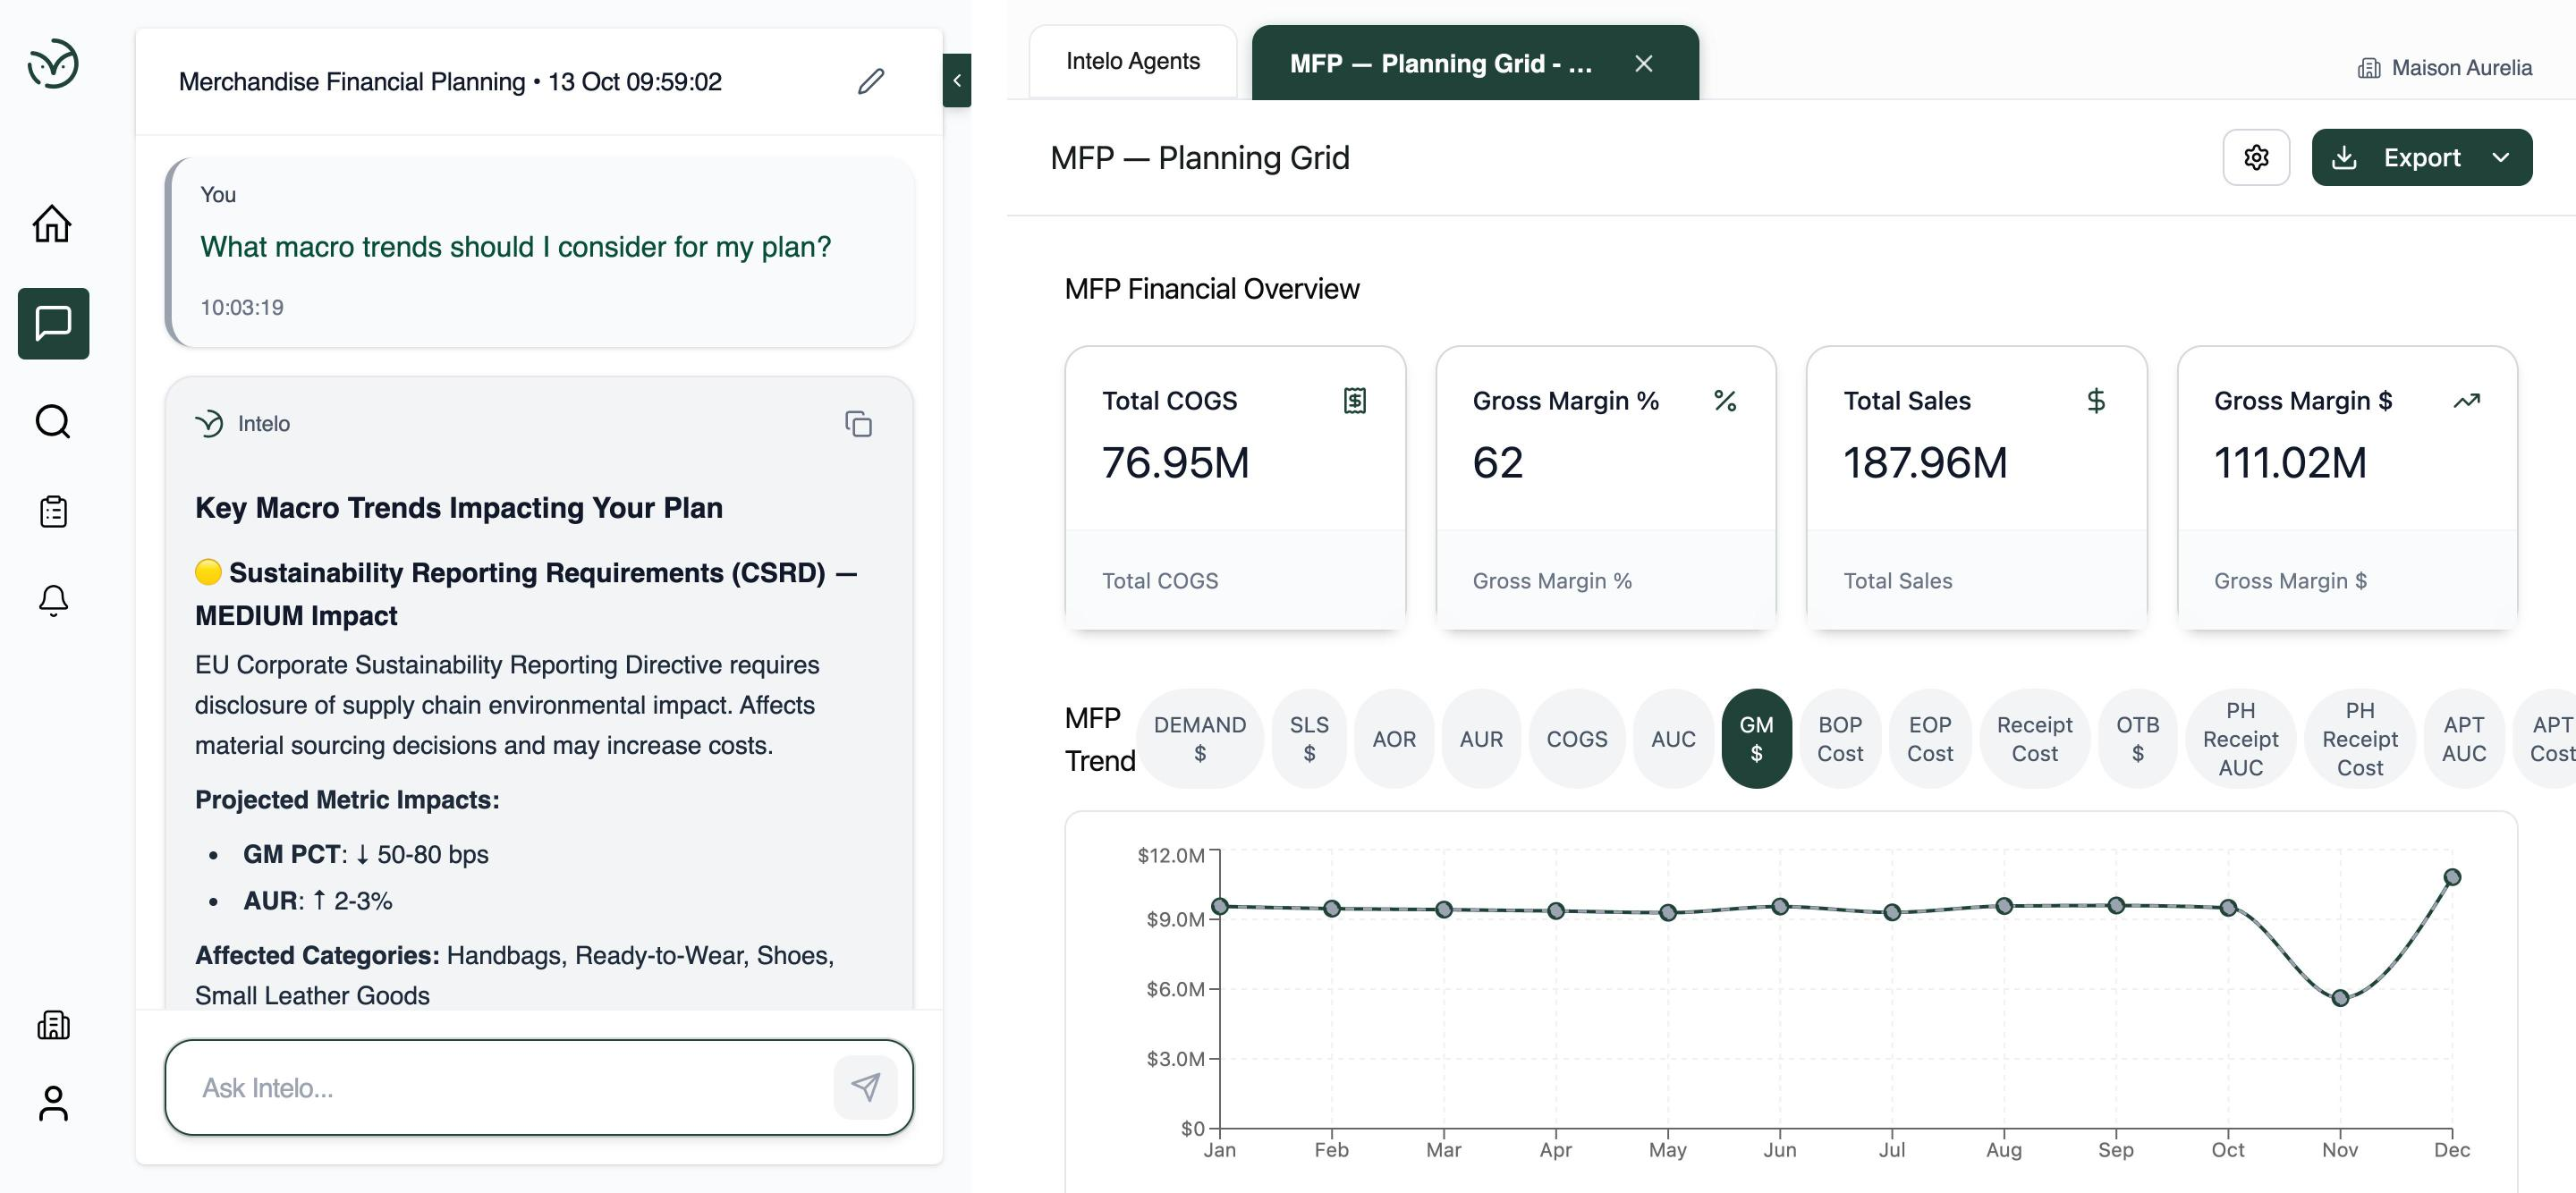Viewport: 2576px width, 1193px height.
Task: Click the Gross Margin % percent icon
Action: click(1725, 401)
